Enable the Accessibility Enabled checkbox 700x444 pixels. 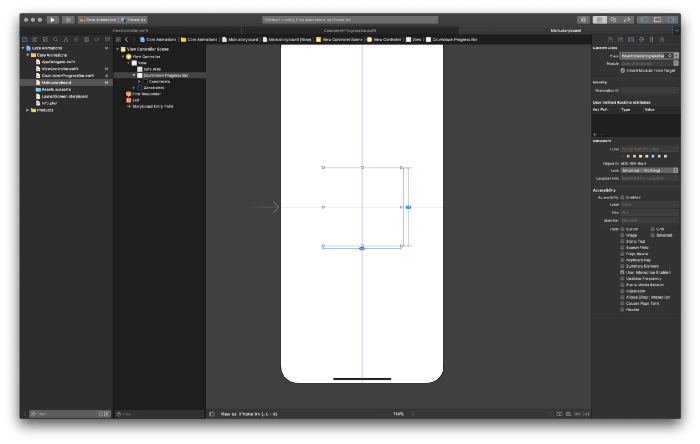point(623,197)
